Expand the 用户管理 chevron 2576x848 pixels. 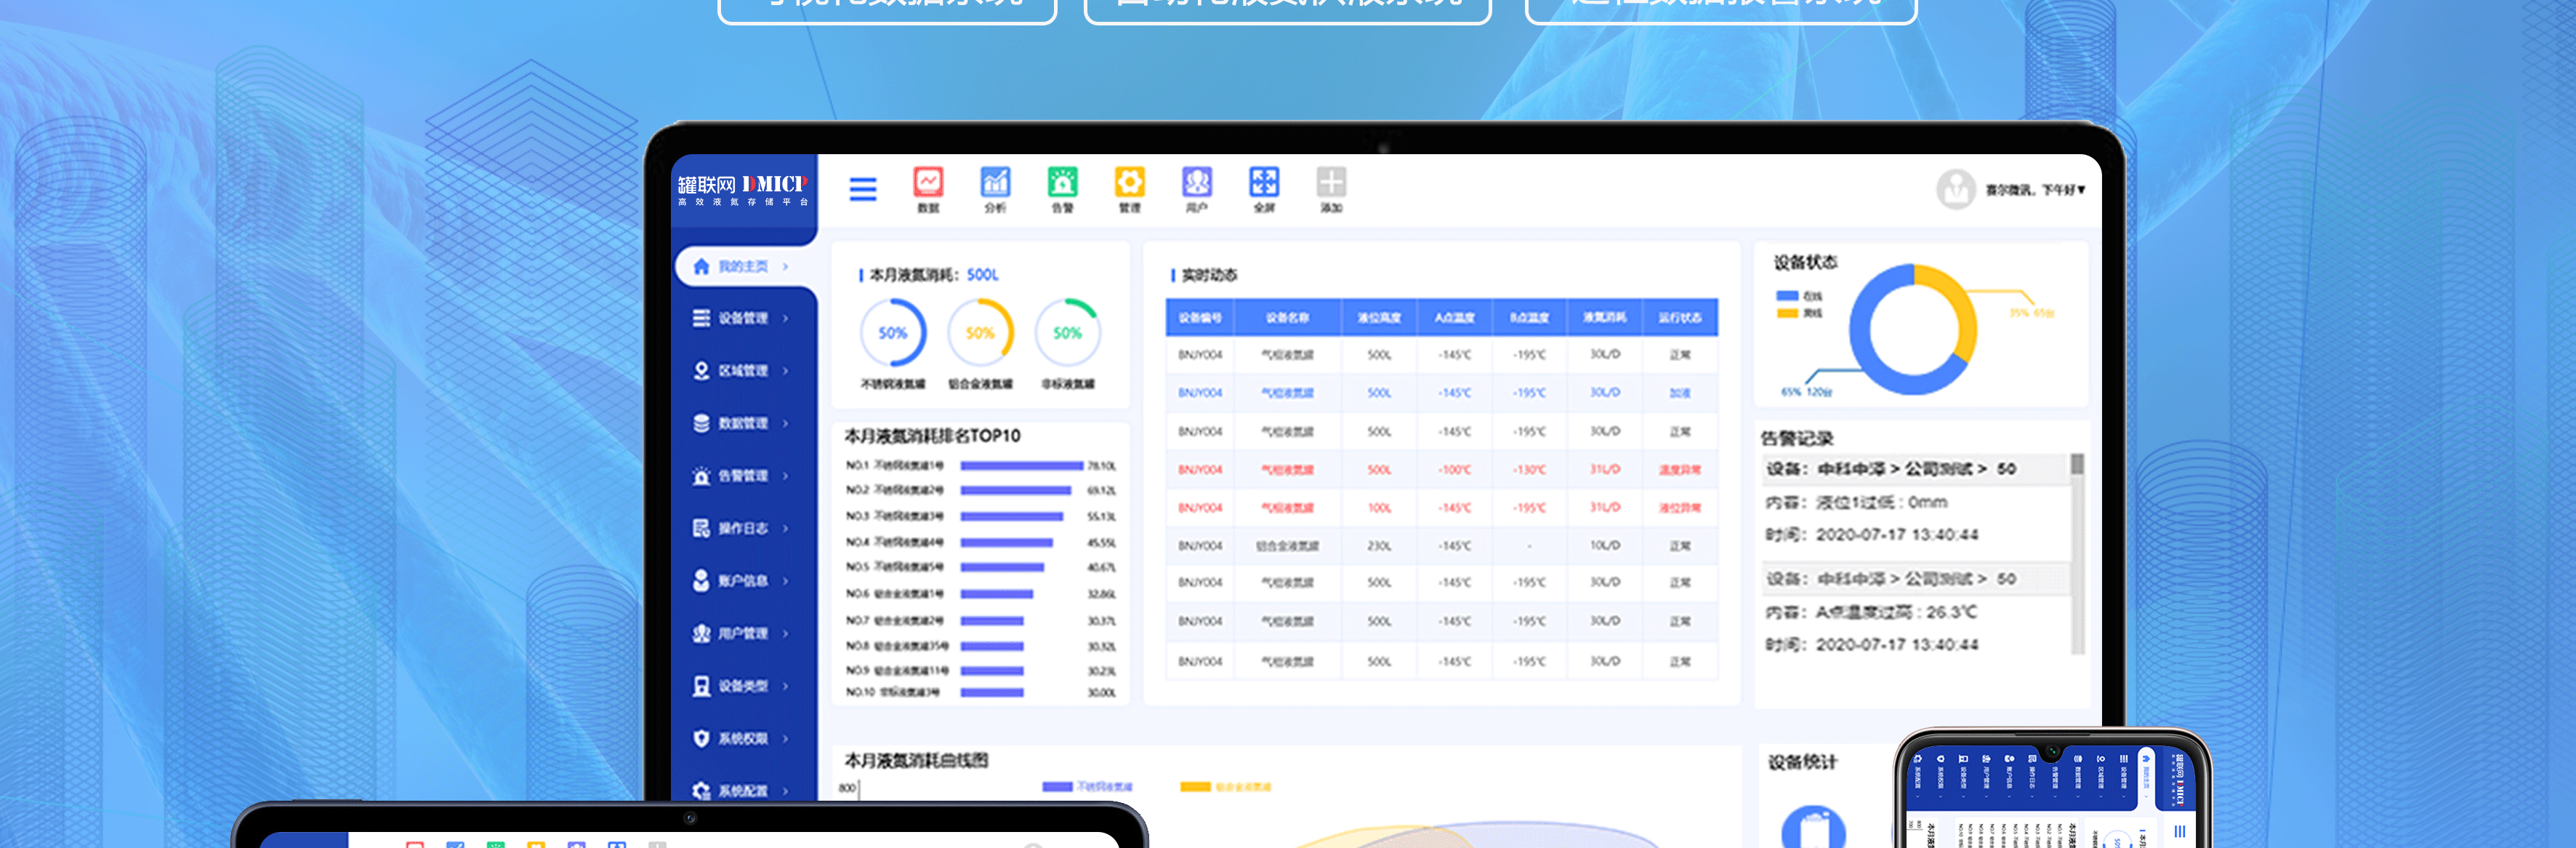[x=786, y=633]
